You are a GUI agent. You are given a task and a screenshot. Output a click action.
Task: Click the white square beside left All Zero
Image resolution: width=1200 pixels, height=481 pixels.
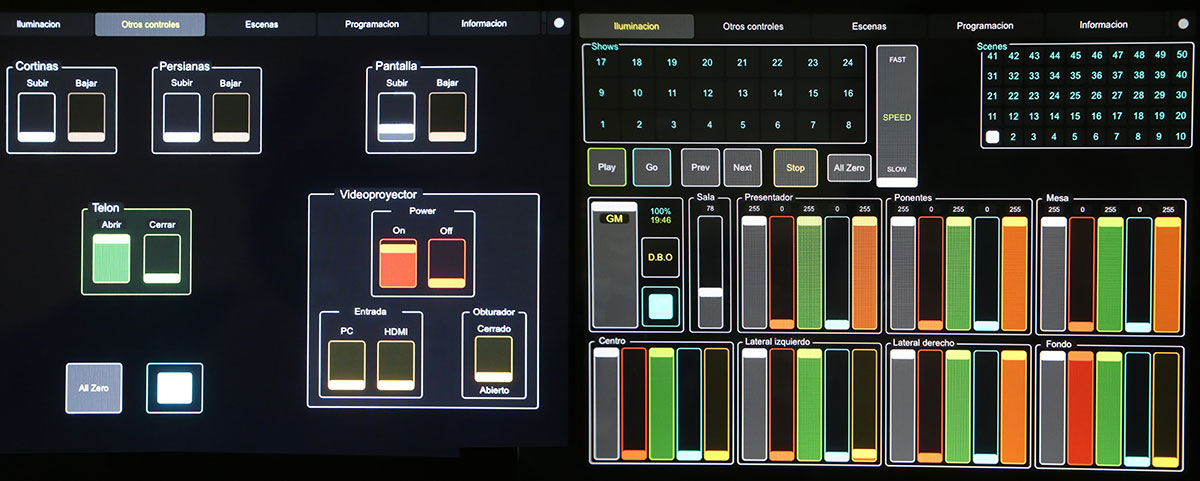click(174, 388)
